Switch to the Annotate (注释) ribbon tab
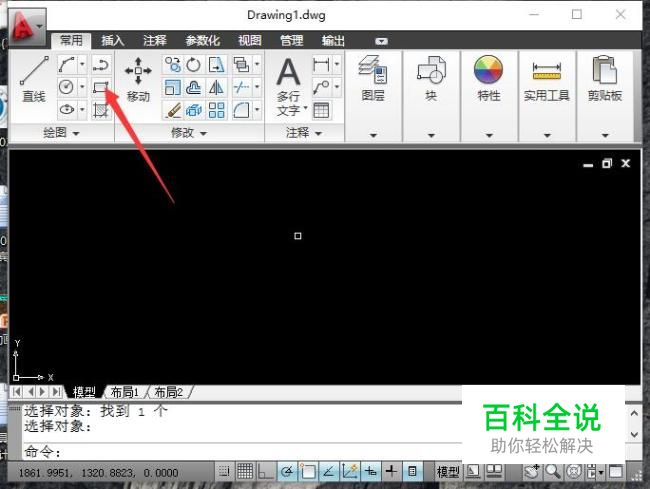The height and width of the screenshot is (489, 650). (155, 41)
